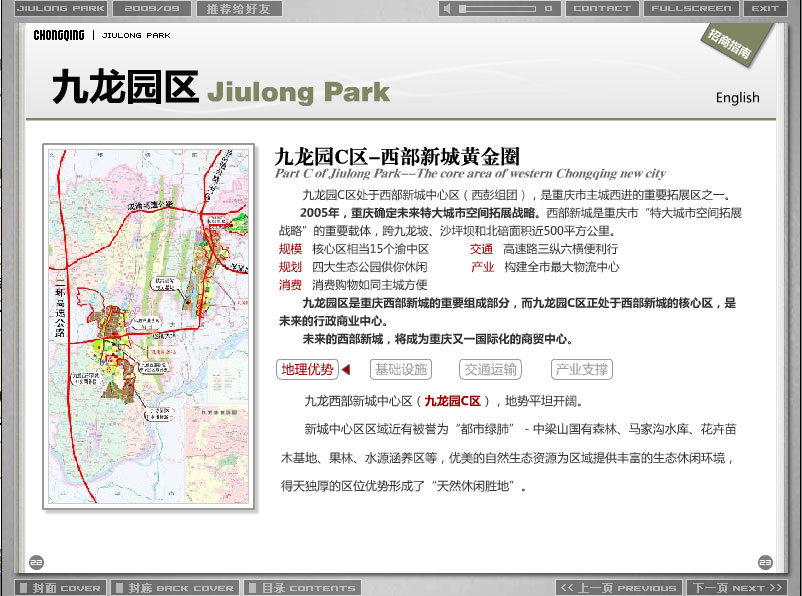Mute sound with the speaker icon
Screen dimensions: 802x596
(x=446, y=9)
